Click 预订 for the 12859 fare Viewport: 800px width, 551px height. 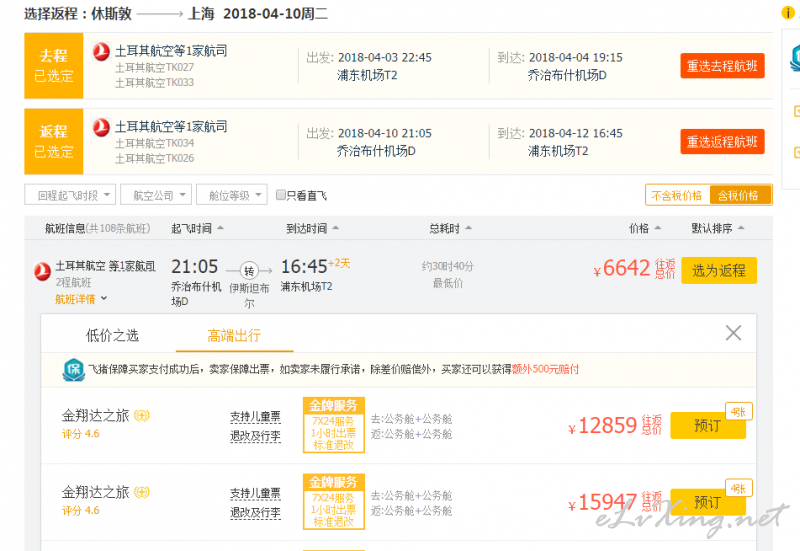click(x=708, y=425)
